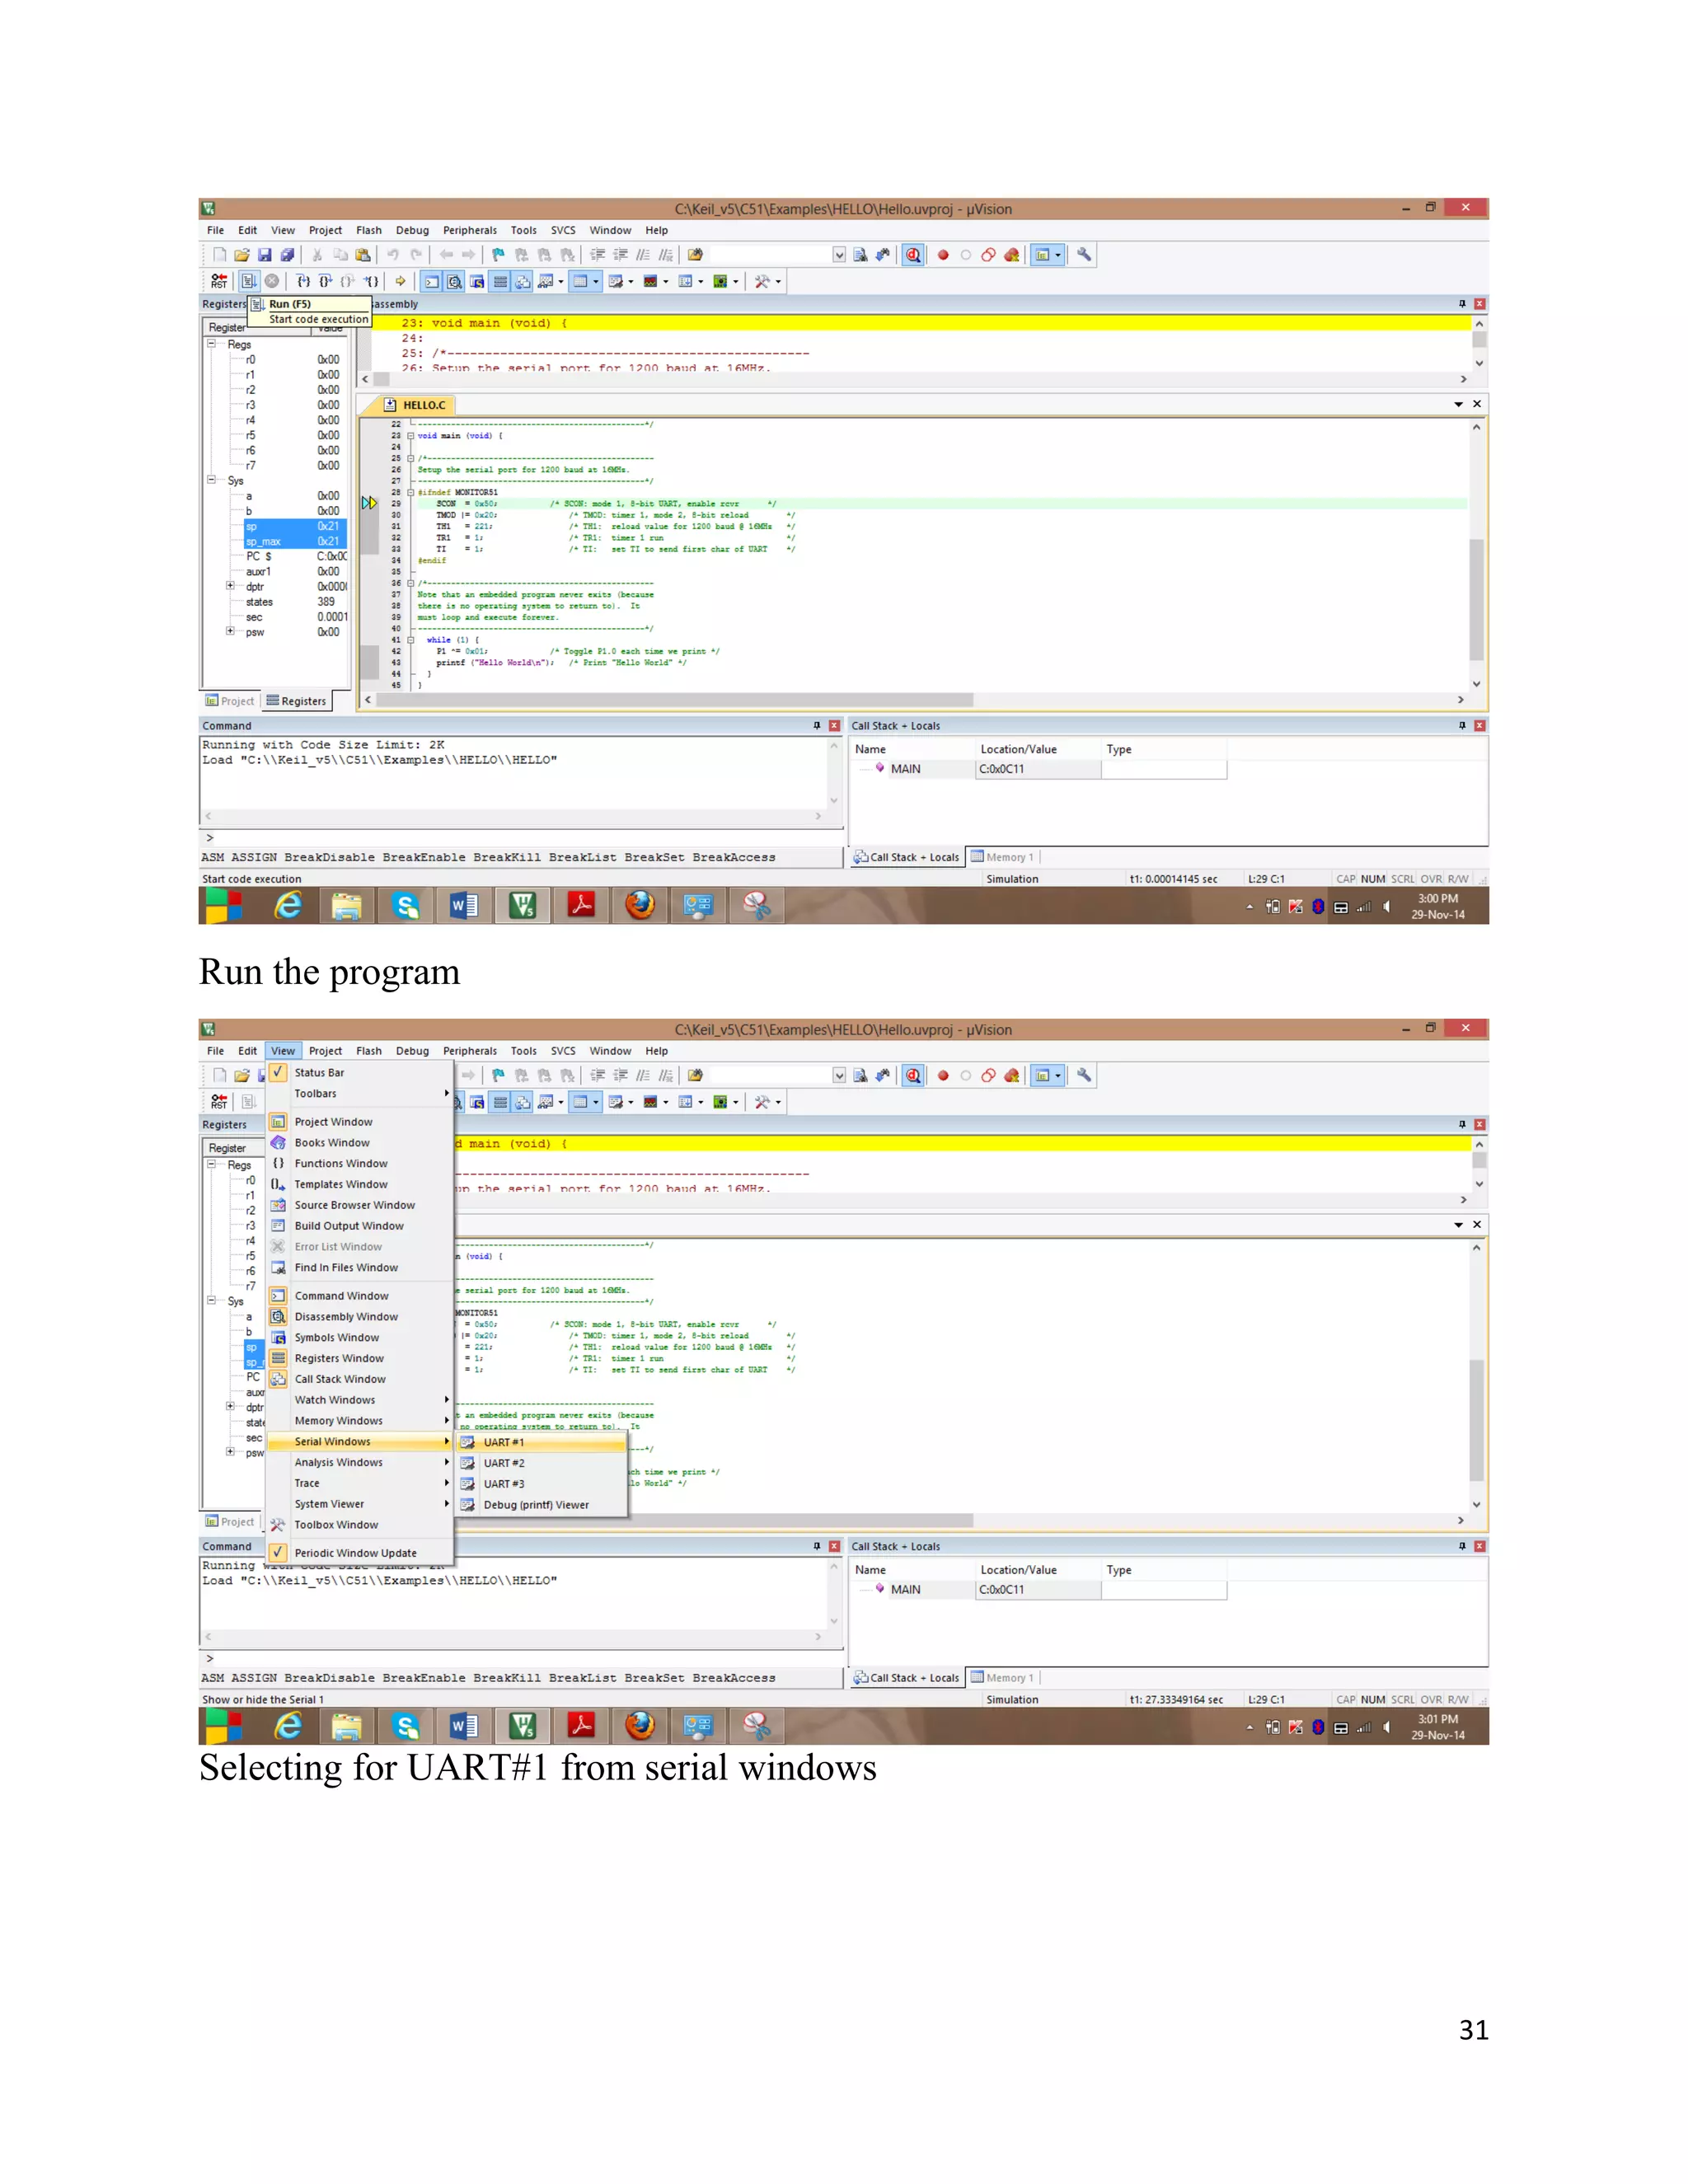Click Stop icon in Run-tooltip screenshot
Screen dimensions: 1688x2184
pyautogui.click(x=272, y=282)
